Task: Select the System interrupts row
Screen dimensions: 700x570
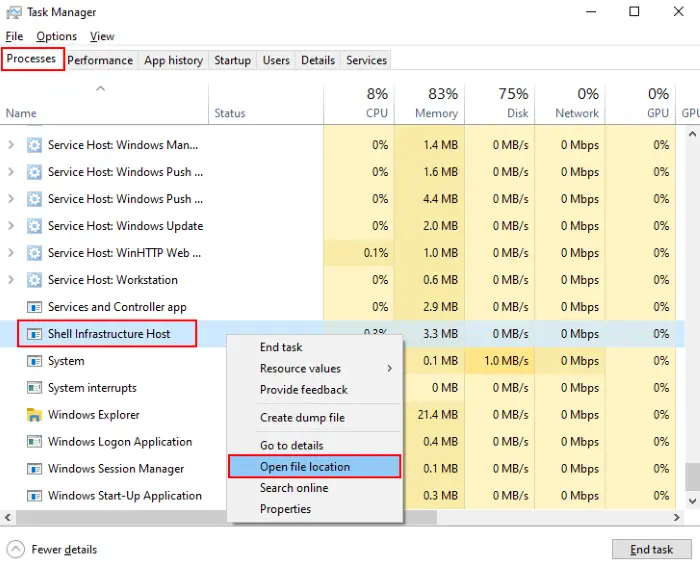Action: (342, 388)
